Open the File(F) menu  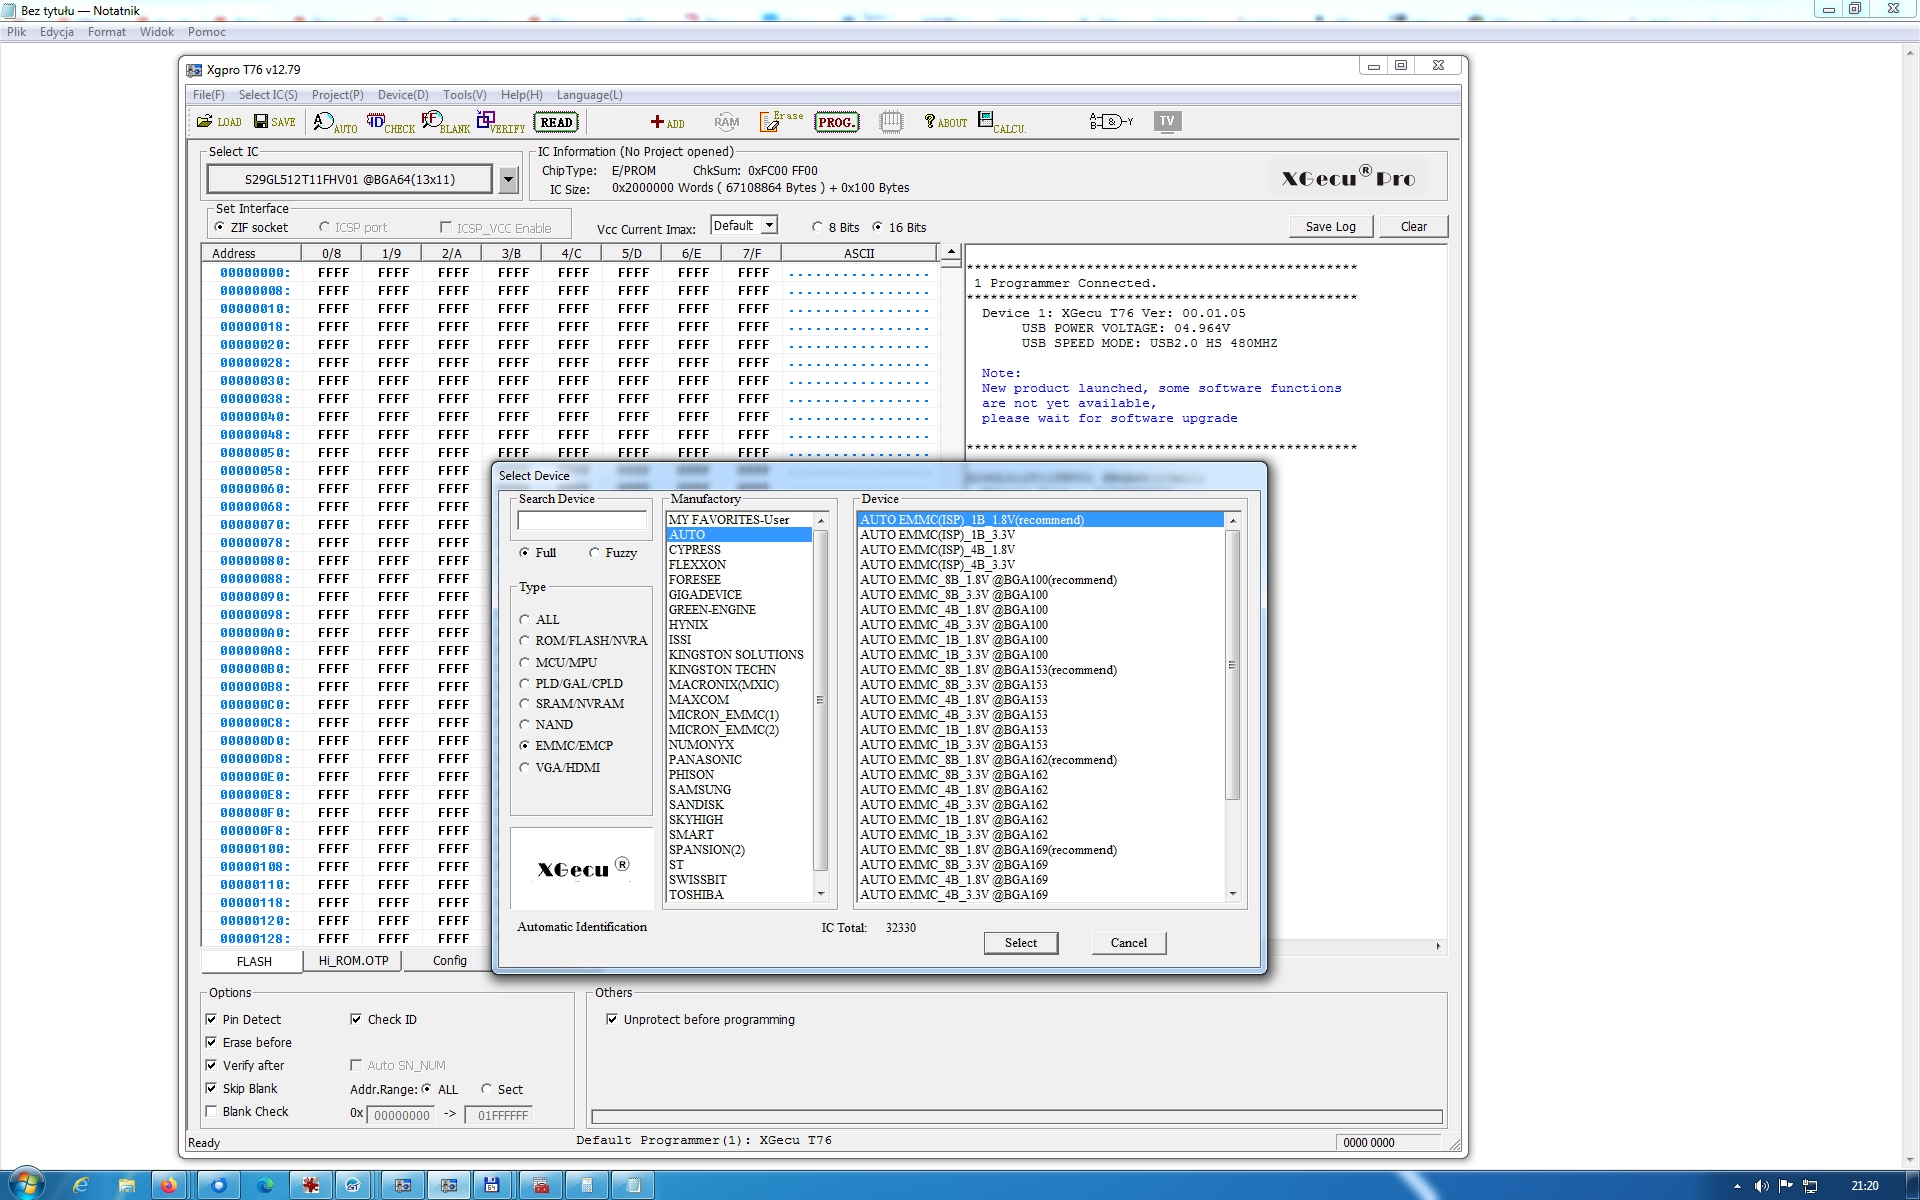[x=208, y=95]
